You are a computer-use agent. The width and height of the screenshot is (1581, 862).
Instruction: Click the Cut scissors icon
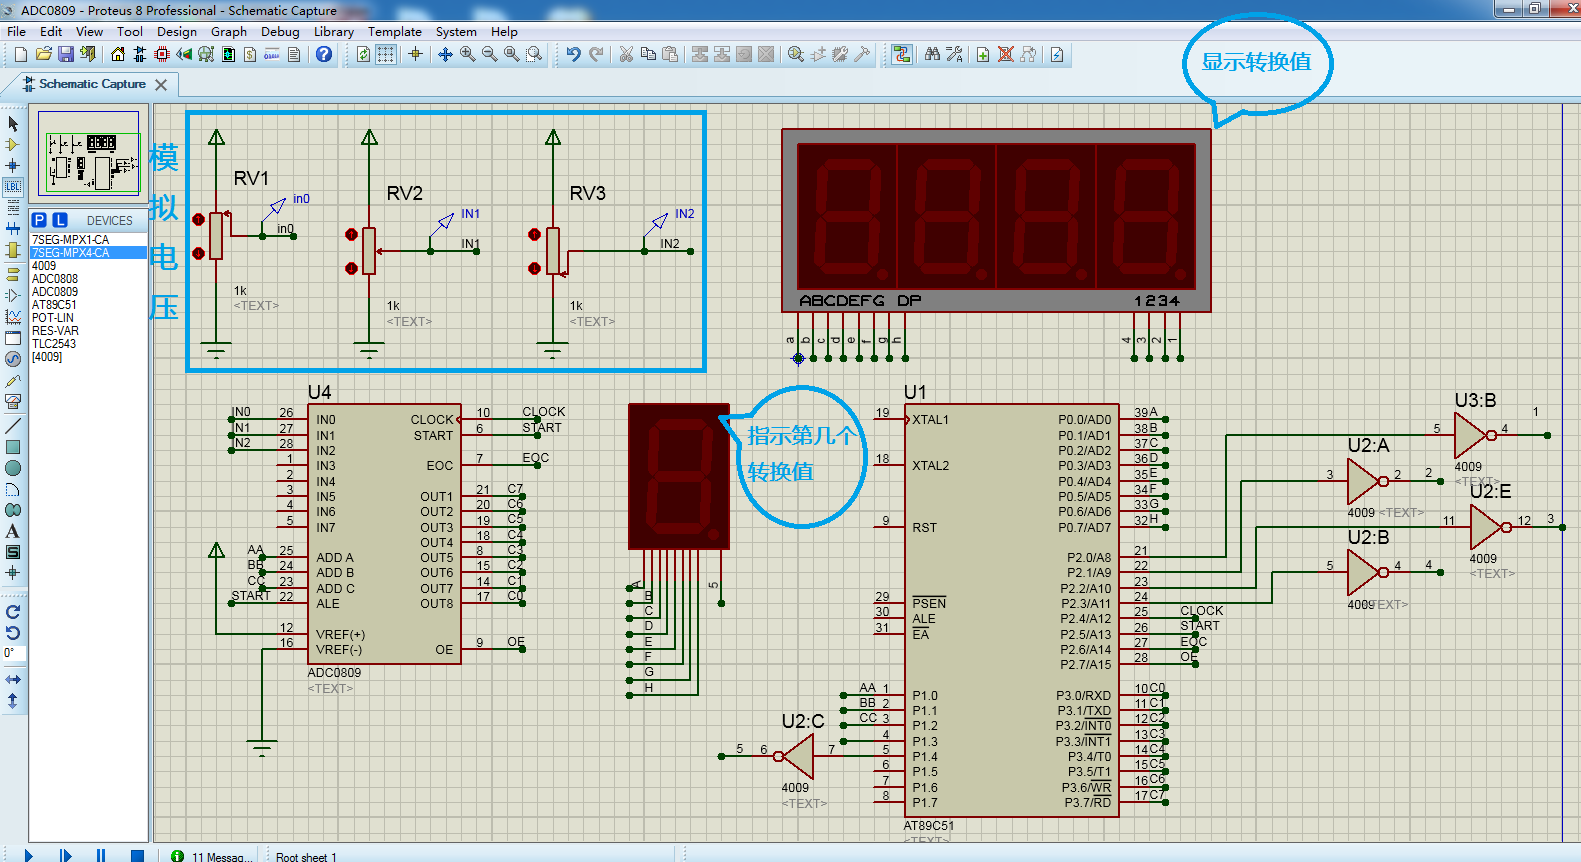tap(626, 54)
